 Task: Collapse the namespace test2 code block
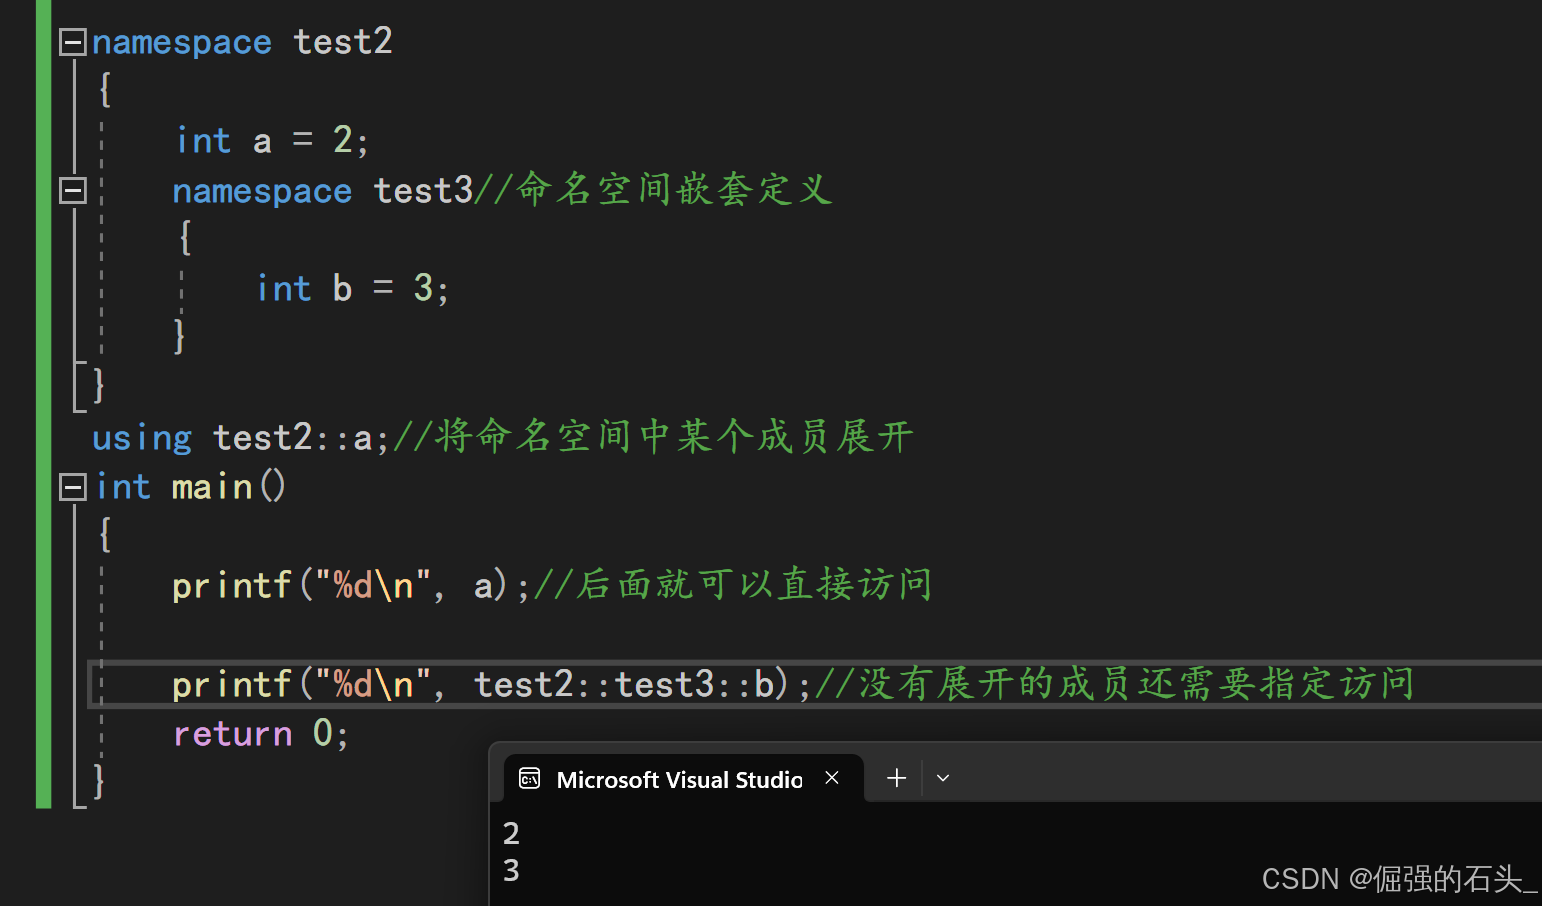click(72, 42)
